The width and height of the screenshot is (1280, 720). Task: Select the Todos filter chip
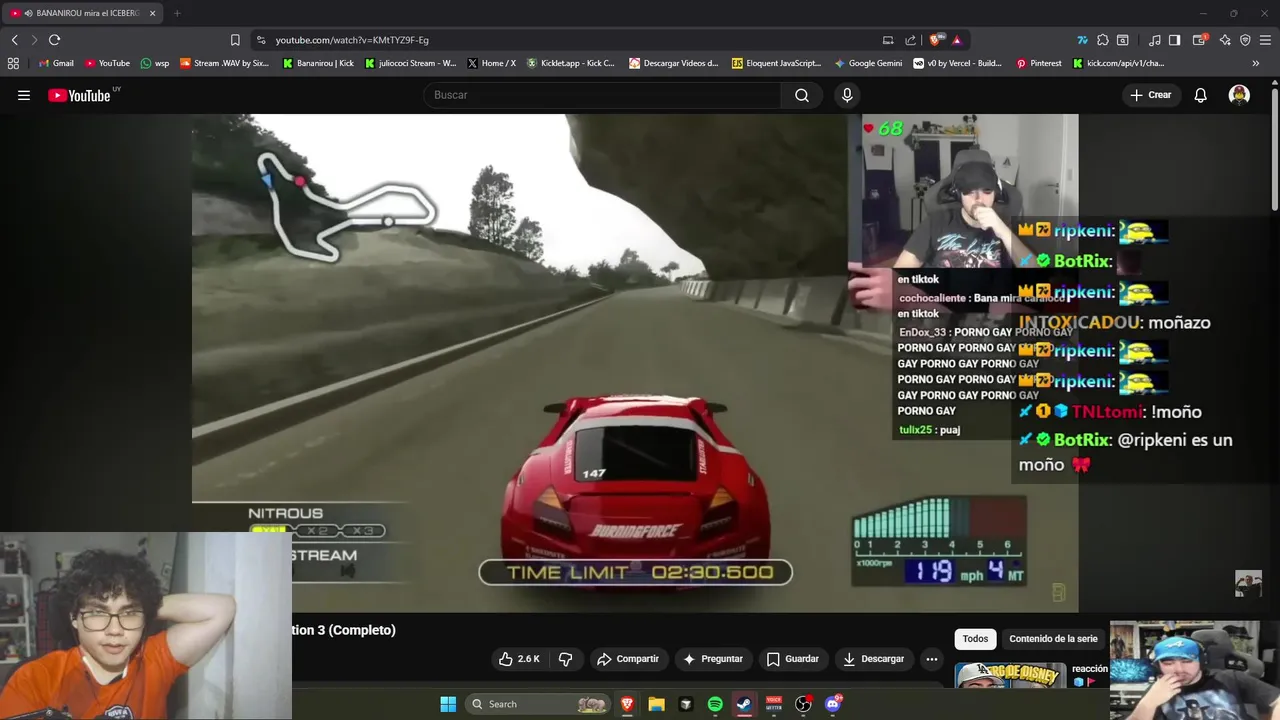coord(975,639)
